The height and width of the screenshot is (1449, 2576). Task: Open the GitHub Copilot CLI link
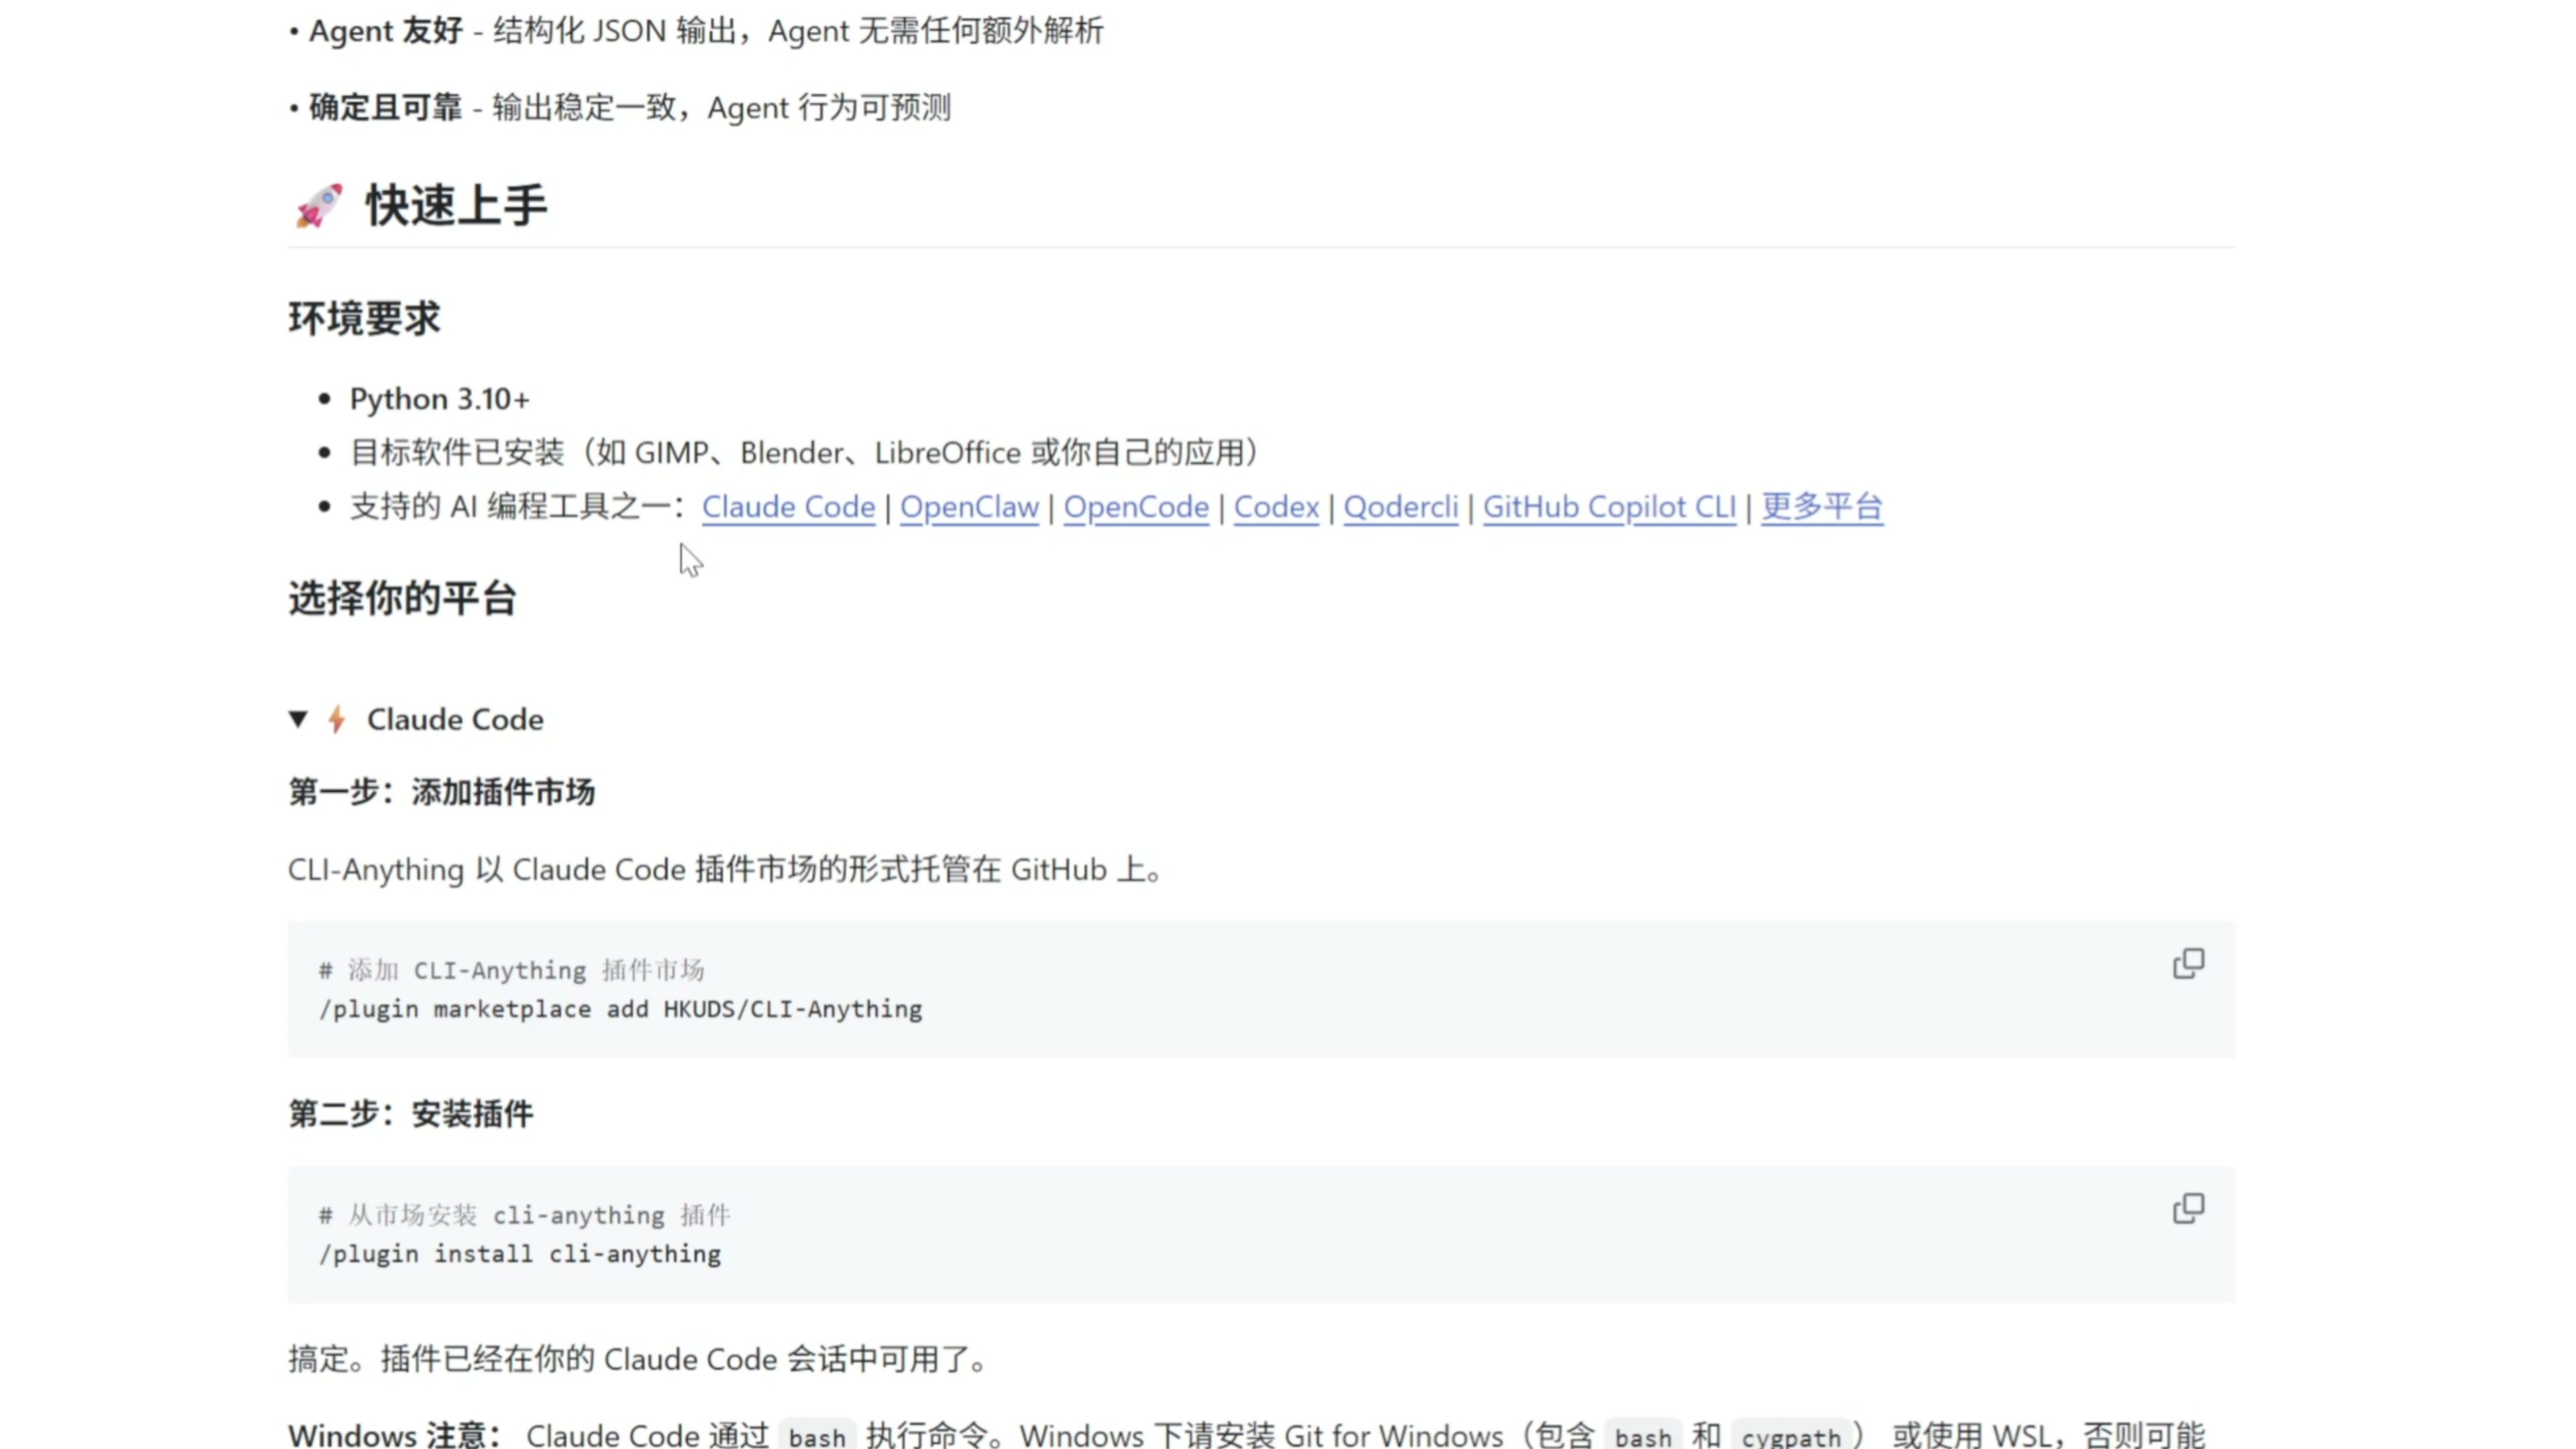pos(1609,507)
